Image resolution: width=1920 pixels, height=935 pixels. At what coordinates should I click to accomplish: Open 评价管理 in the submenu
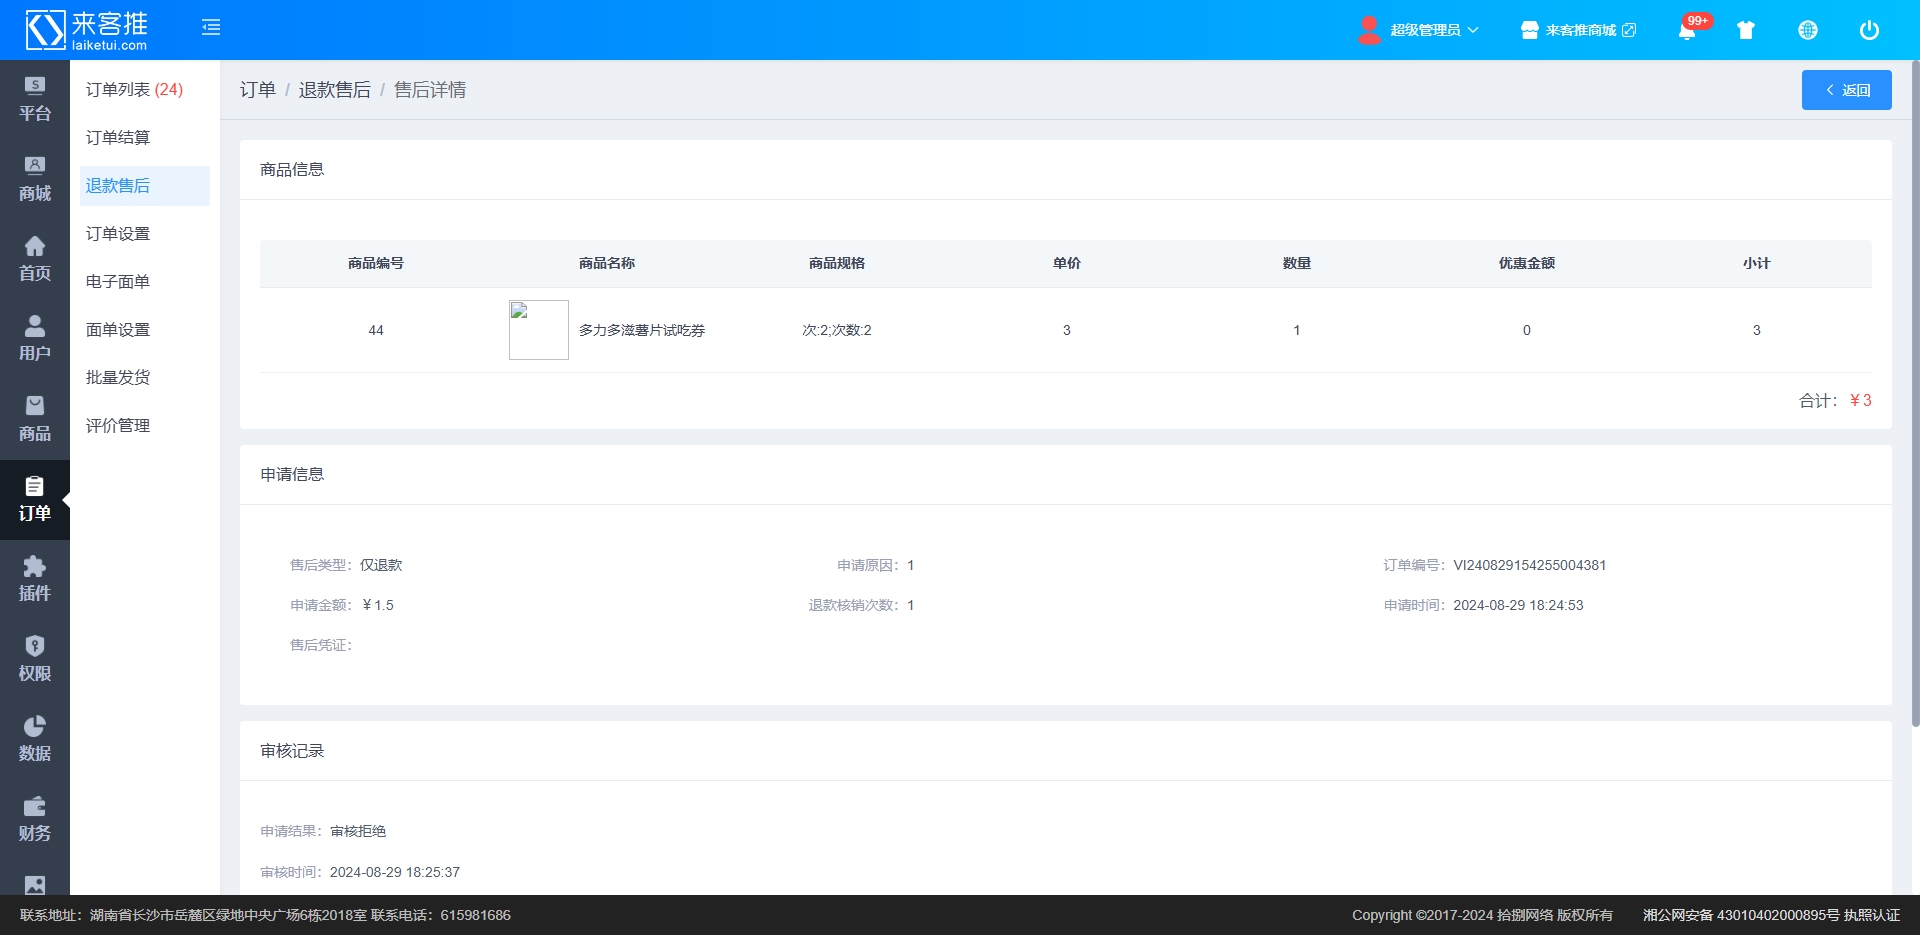click(x=118, y=426)
